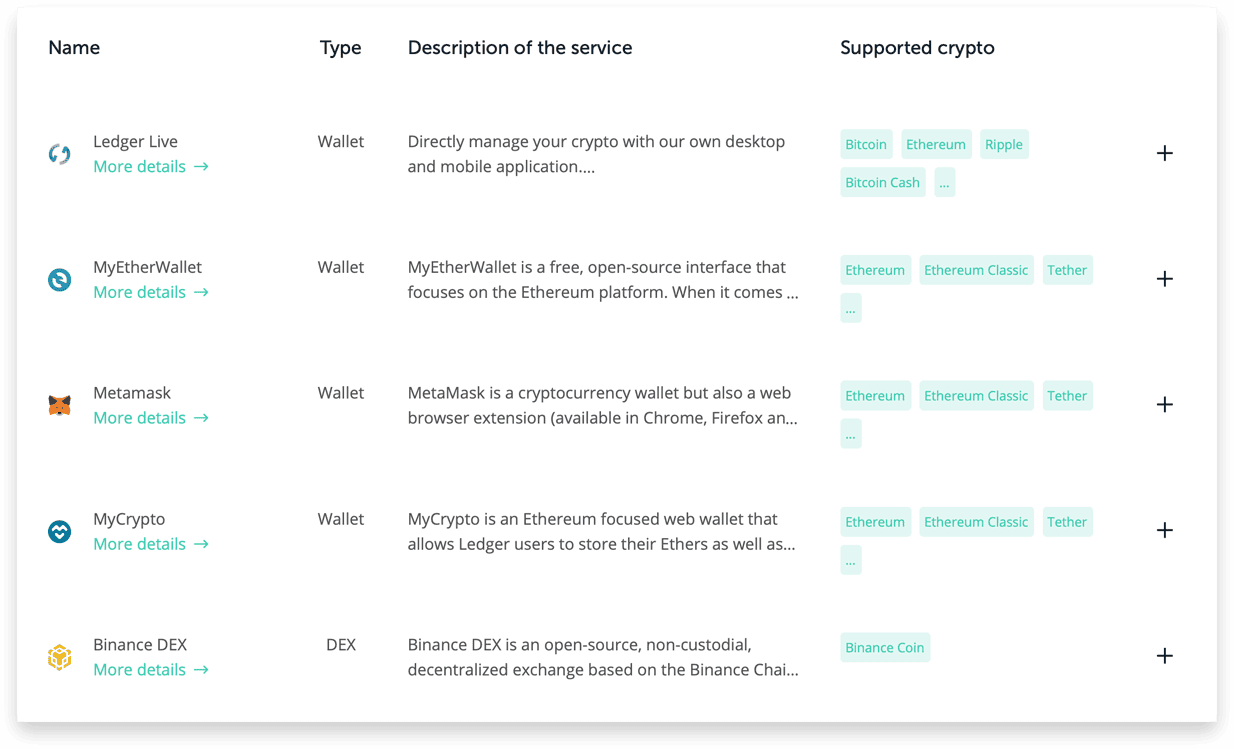Show more cryptos in MyCrypto ellipsis tag
The image size is (1234, 749).
point(850,560)
